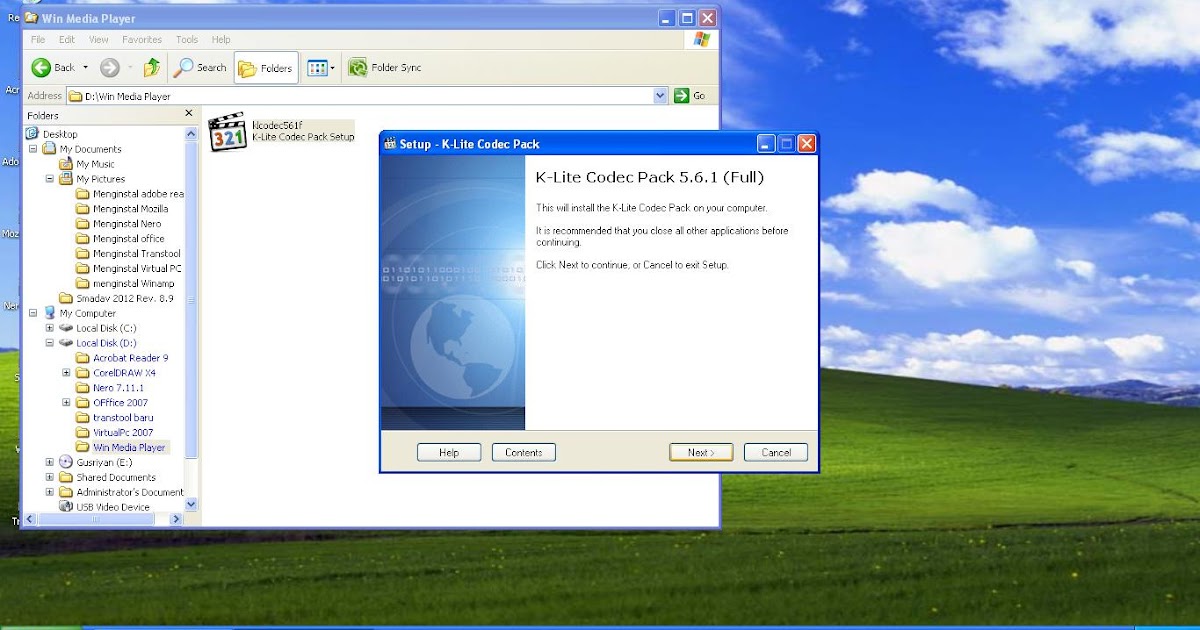
Task: Open the Favorites menu
Action: [142, 40]
